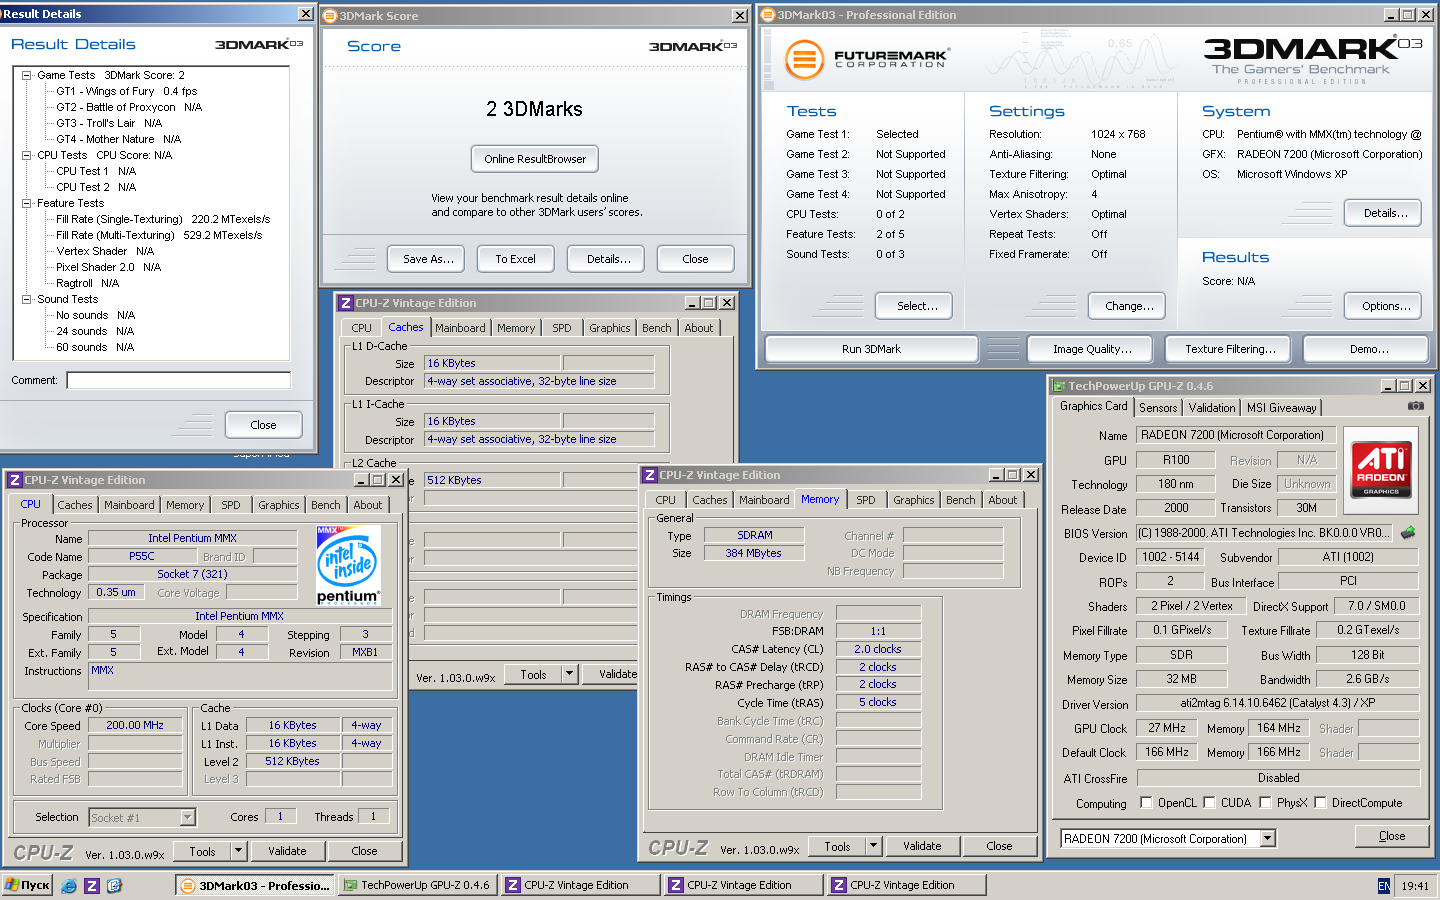This screenshot has width=1440, height=900.
Task: Click the ati2mtag Driver Version field
Action: click(1278, 703)
